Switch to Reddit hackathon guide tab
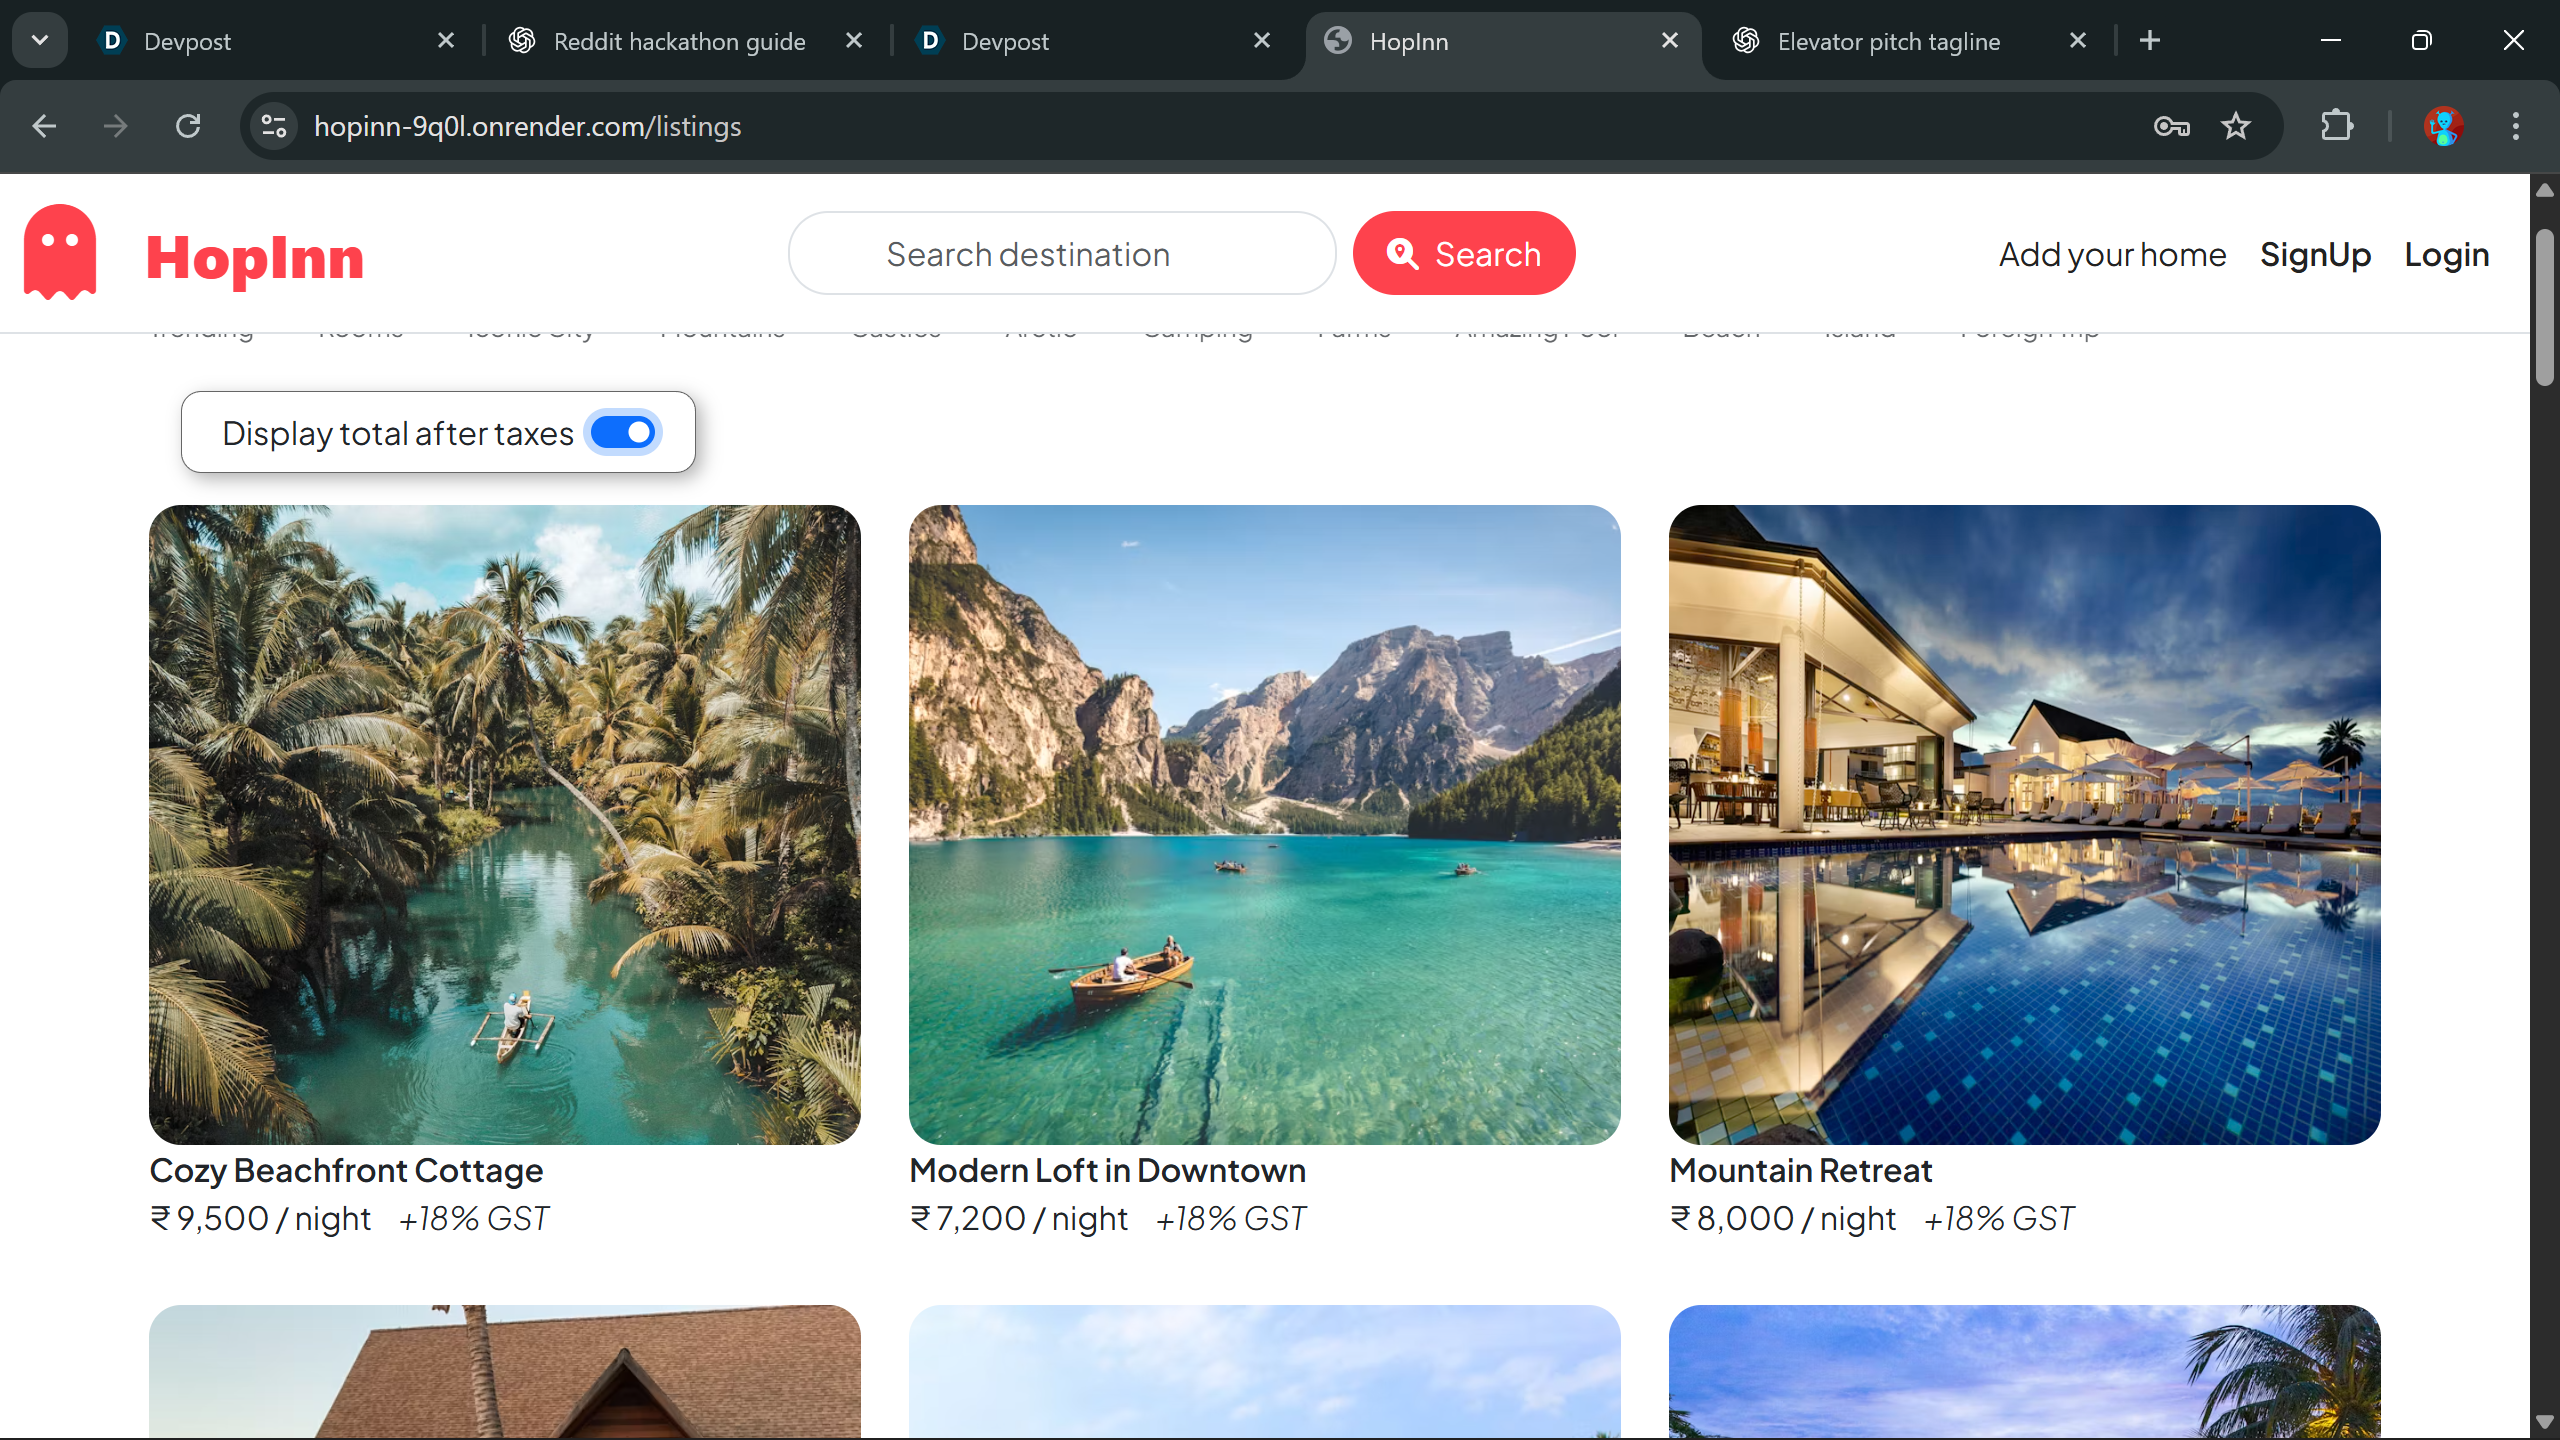2560x1440 pixels. coord(678,41)
